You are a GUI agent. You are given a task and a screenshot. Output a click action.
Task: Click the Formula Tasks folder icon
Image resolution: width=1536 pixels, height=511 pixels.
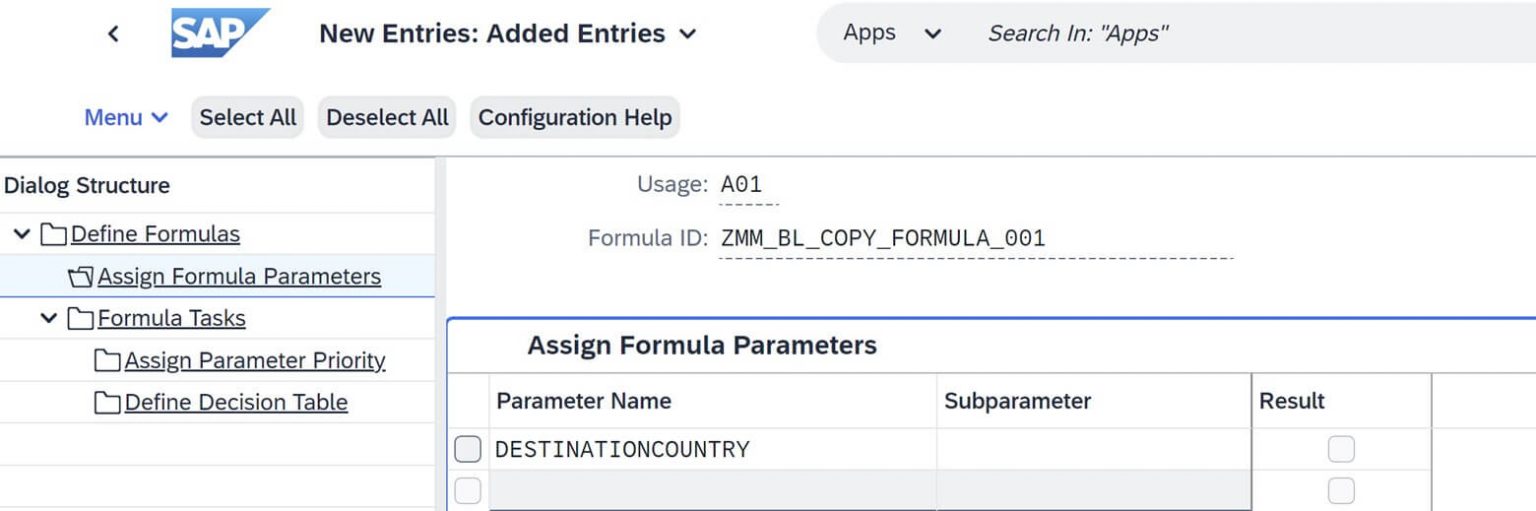pyautogui.click(x=80, y=319)
